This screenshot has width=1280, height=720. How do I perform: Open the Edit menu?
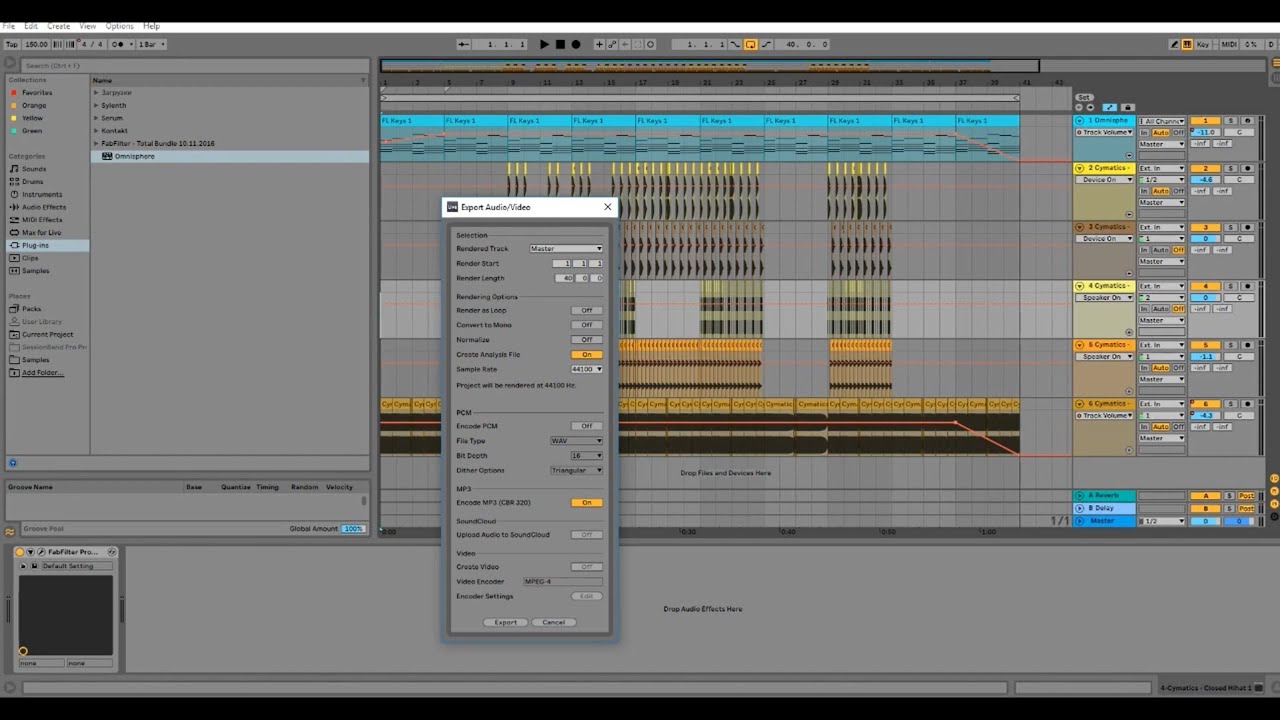[31, 26]
